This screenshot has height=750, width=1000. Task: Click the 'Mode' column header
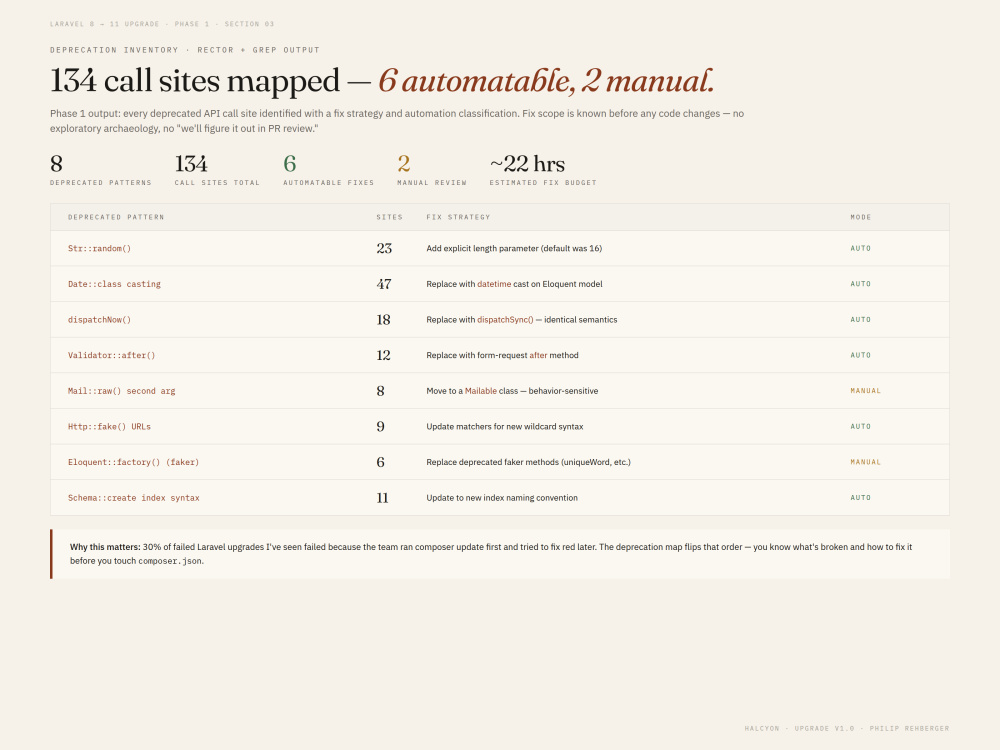click(860, 217)
